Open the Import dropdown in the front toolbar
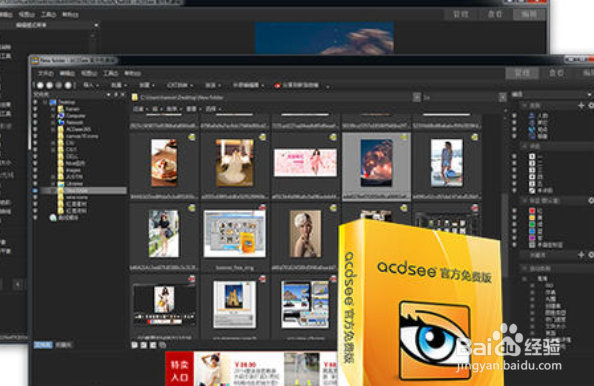The image size is (594, 386). (91, 86)
